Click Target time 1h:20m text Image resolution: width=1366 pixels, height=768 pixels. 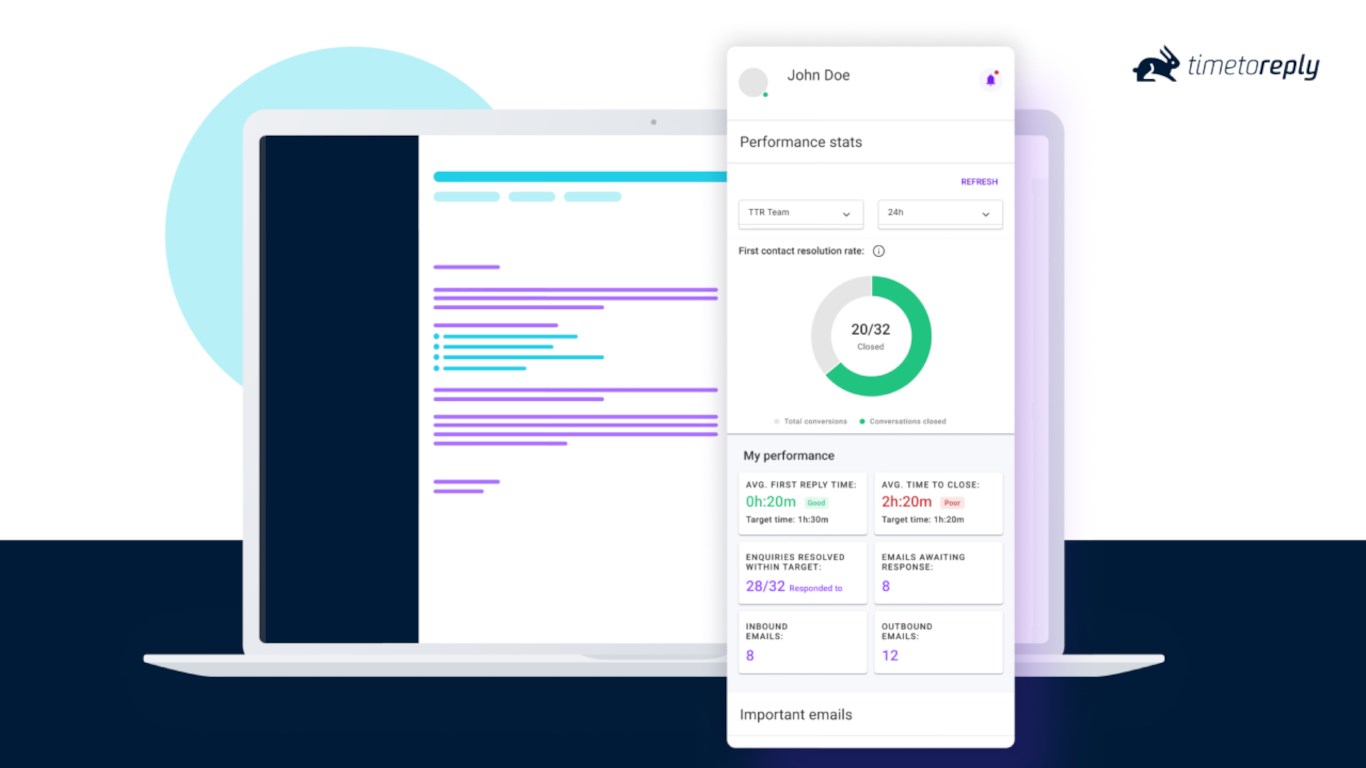[x=923, y=520]
